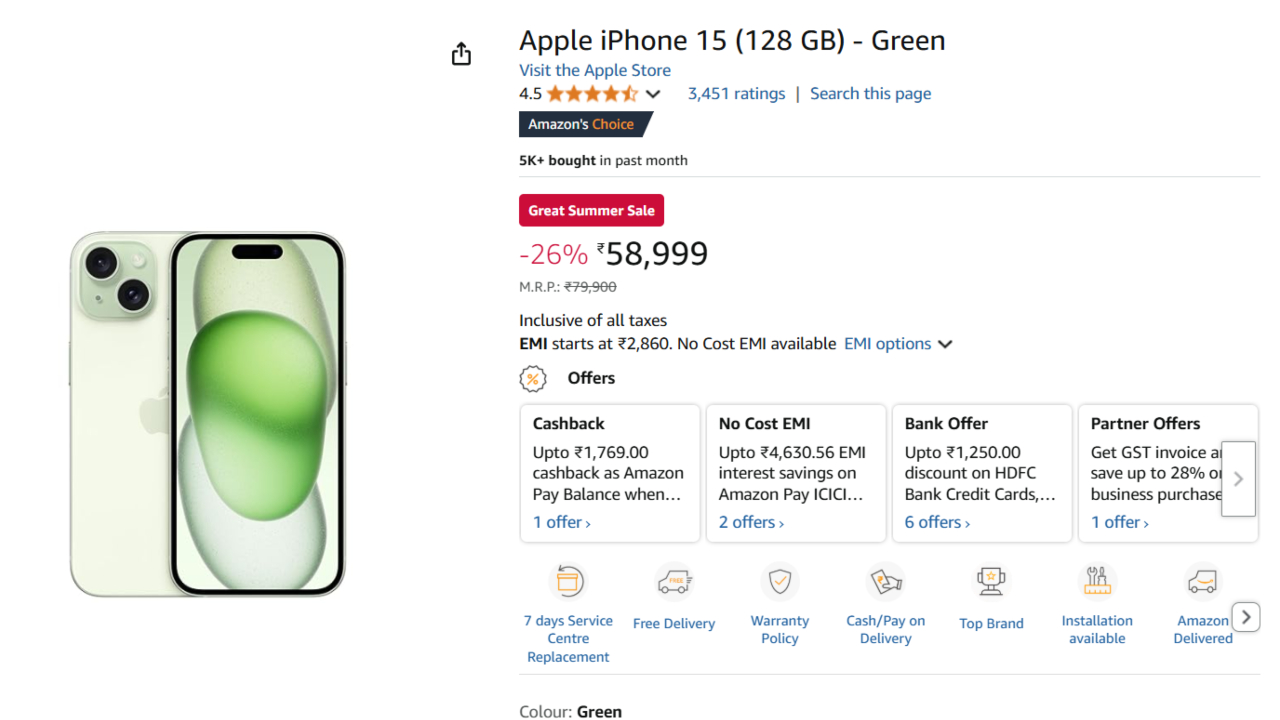Expand the star rating breakdown chevron

click(653, 94)
